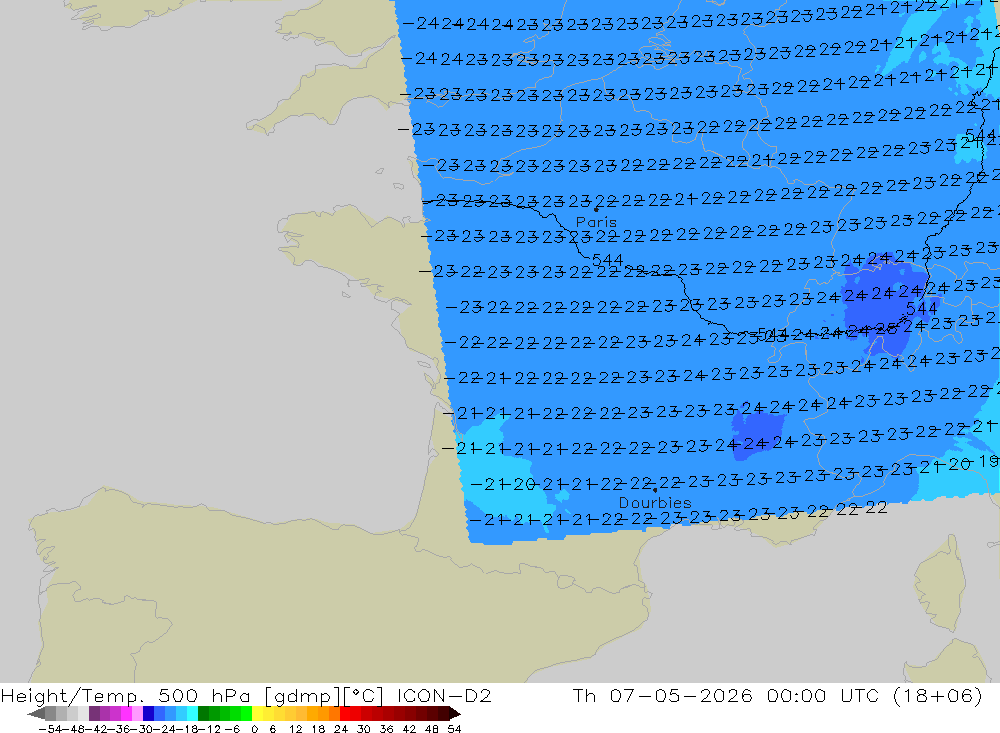Viewport: 1000px width, 733px height.
Task: Click the Height/Temp. 500 hPa map title
Action: pyautogui.click(x=126, y=695)
